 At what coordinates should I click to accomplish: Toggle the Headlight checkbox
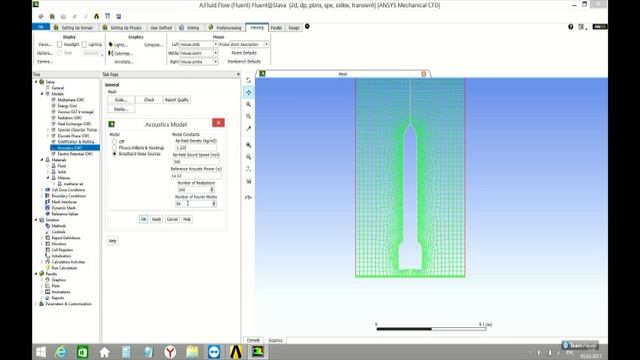[x=60, y=44]
